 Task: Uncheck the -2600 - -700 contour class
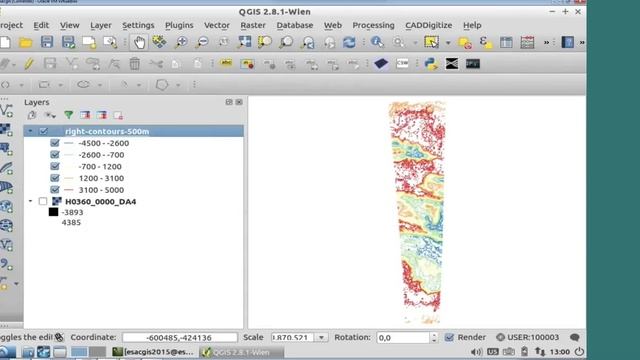[x=55, y=155]
